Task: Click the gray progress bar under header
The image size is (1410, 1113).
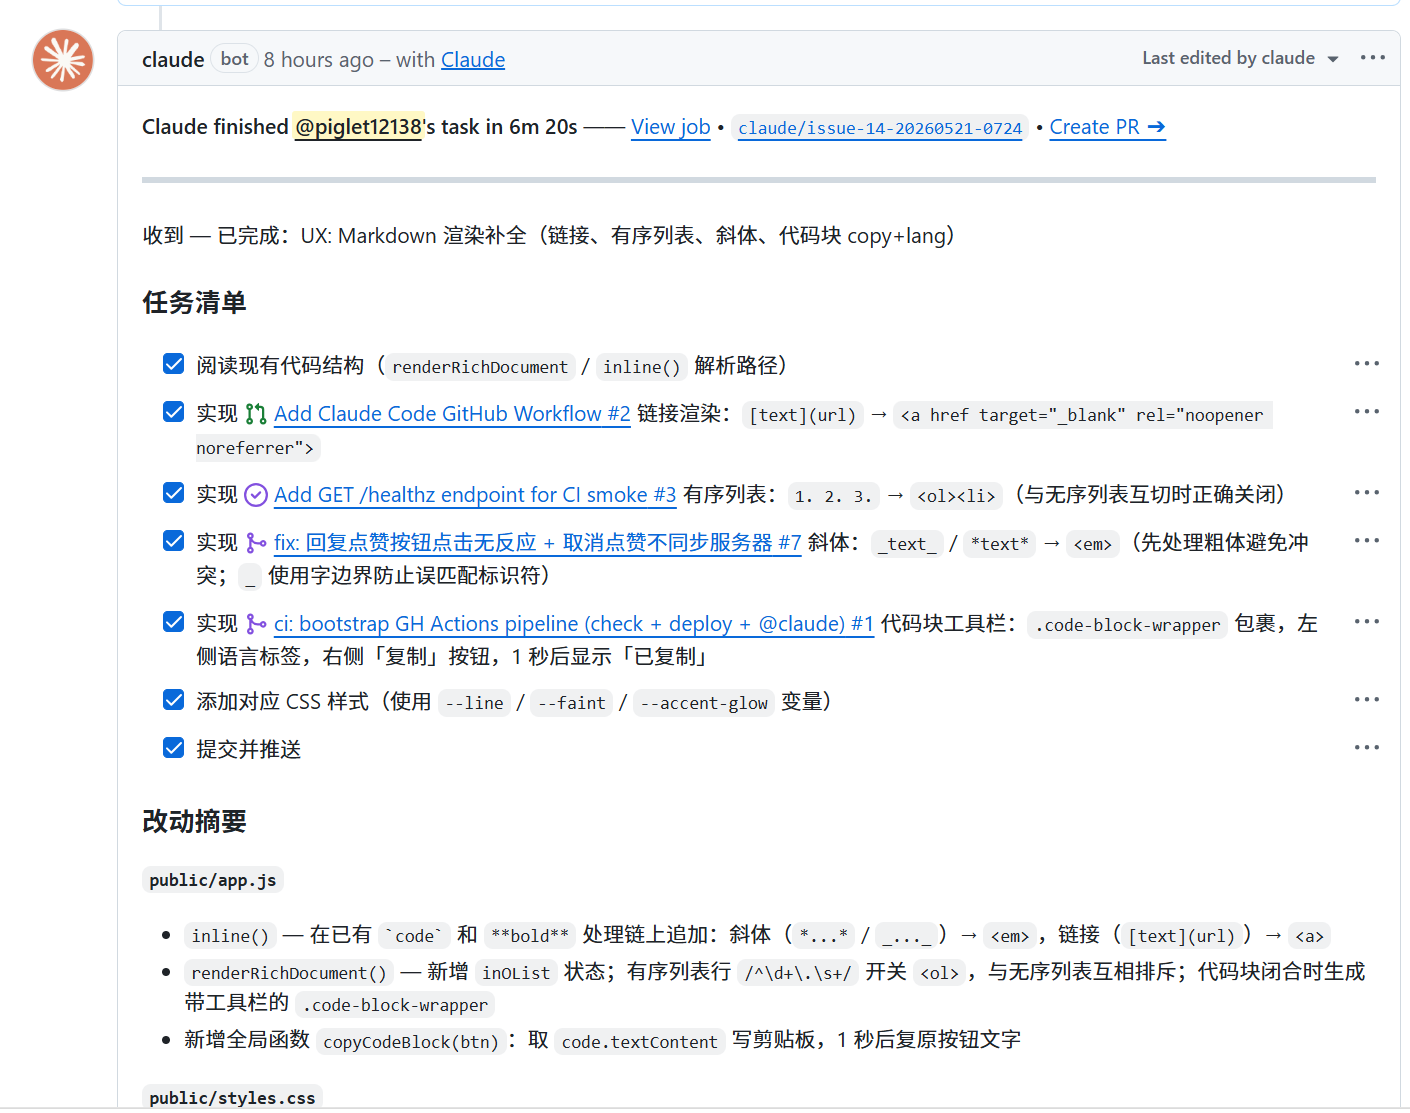Action: (x=759, y=180)
